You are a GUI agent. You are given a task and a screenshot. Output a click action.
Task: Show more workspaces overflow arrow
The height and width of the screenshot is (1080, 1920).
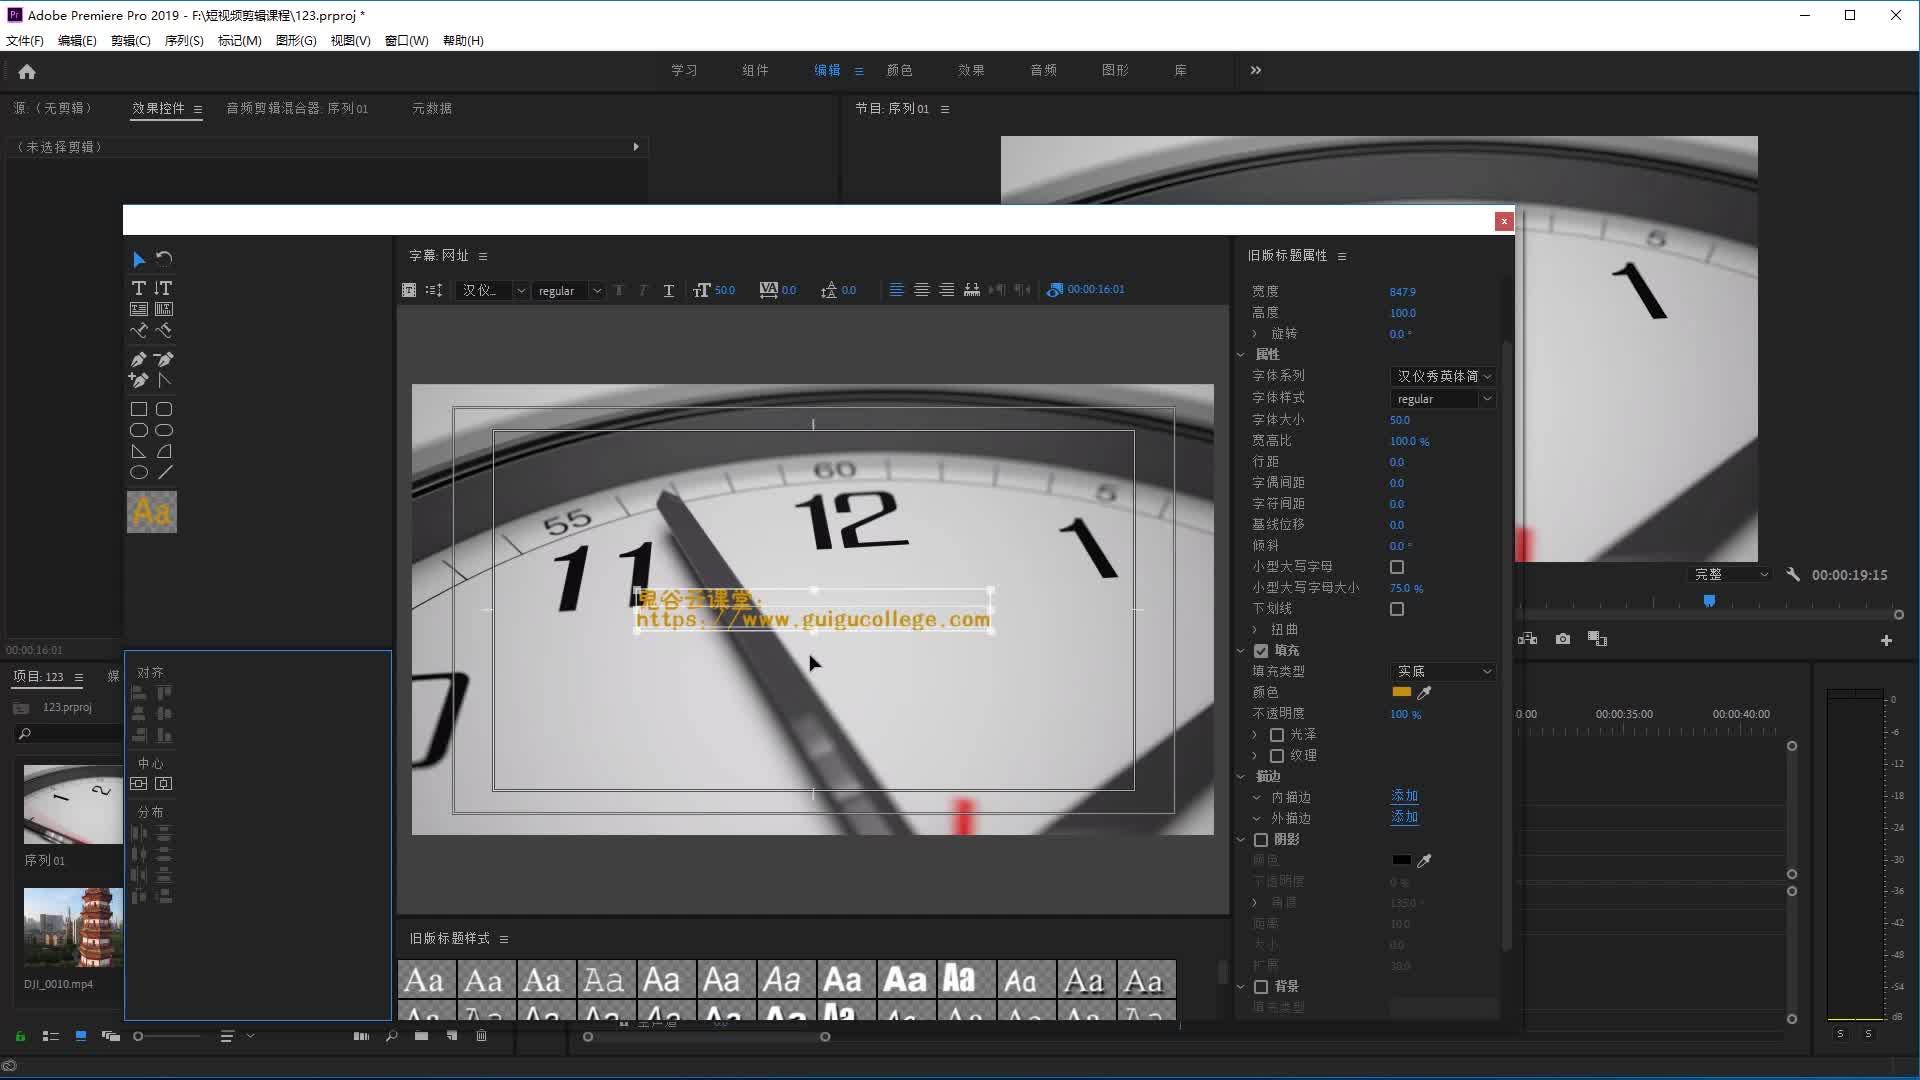pos(1256,71)
